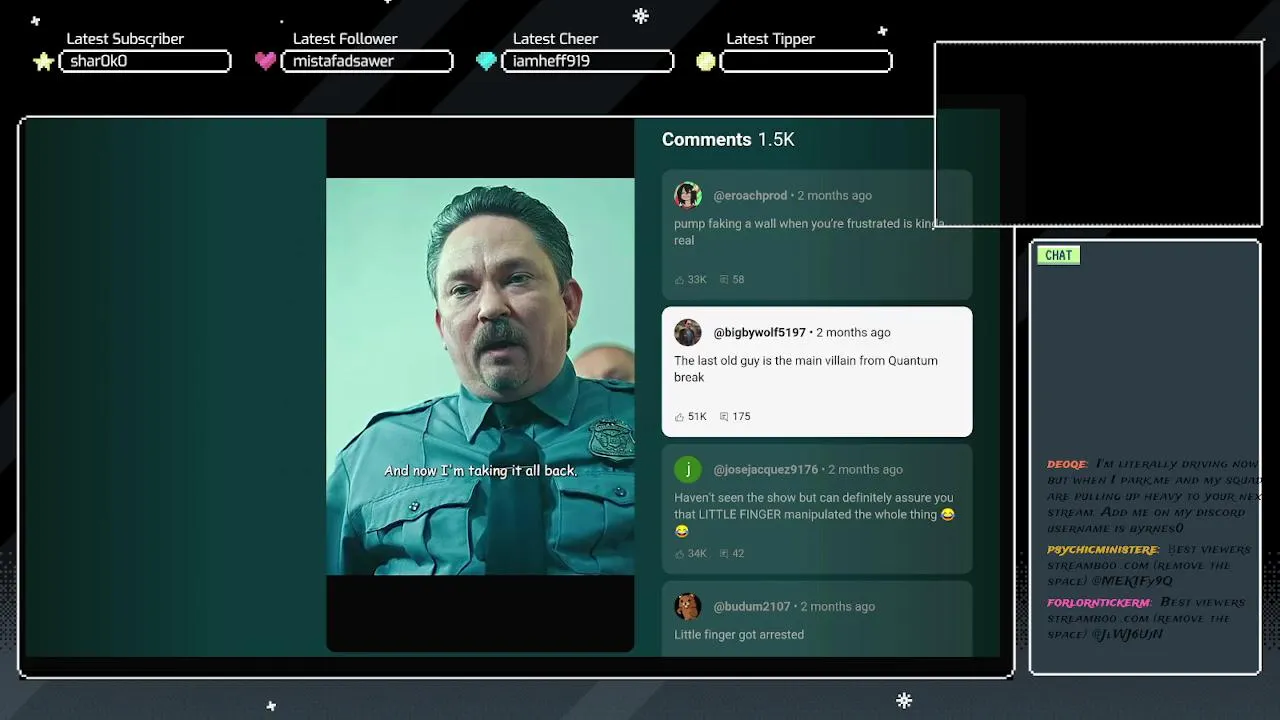
Task: Click the Latest Cheer label
Action: (555, 39)
